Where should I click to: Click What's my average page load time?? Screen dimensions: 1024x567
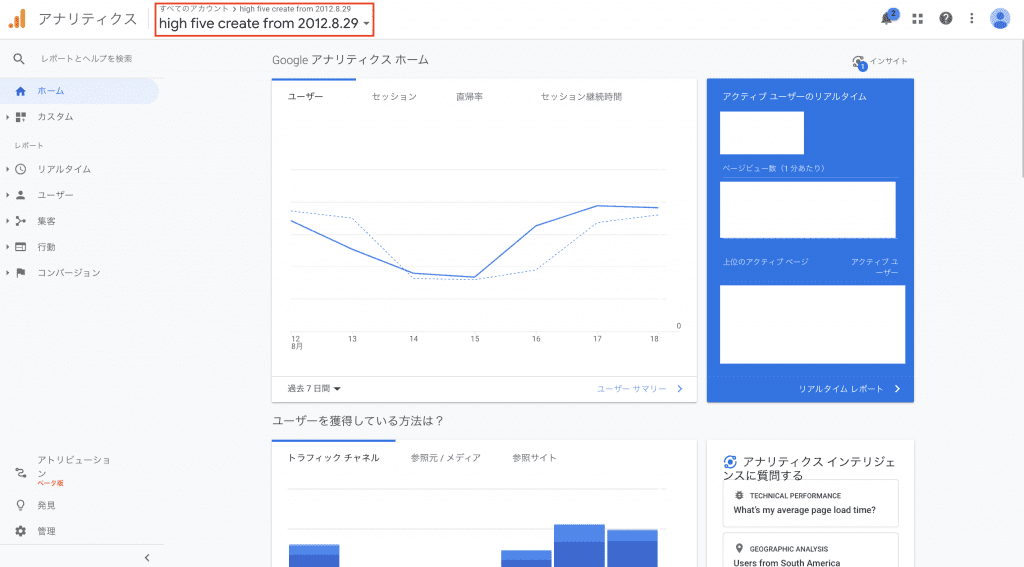pos(805,510)
